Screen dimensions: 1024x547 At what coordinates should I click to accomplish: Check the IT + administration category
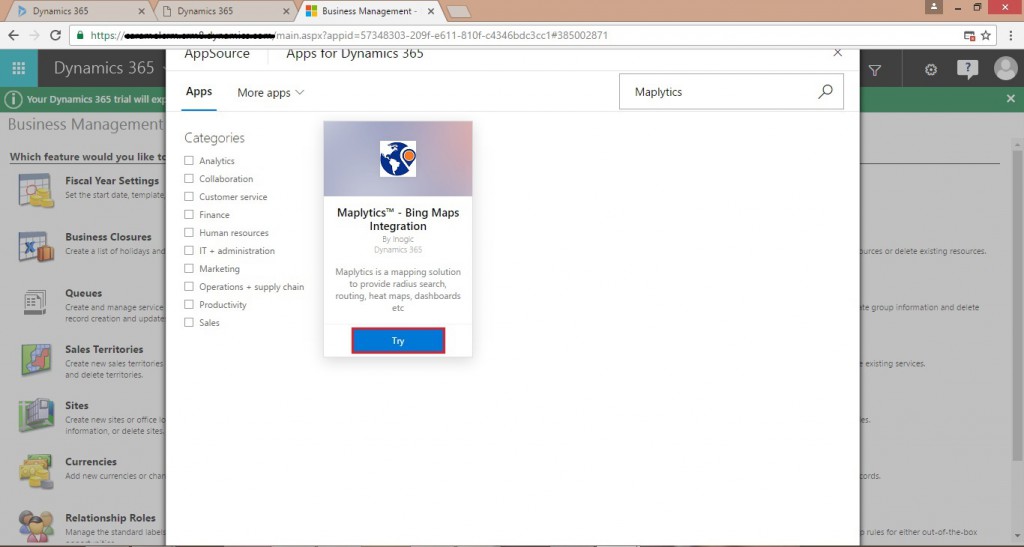pyautogui.click(x=189, y=250)
